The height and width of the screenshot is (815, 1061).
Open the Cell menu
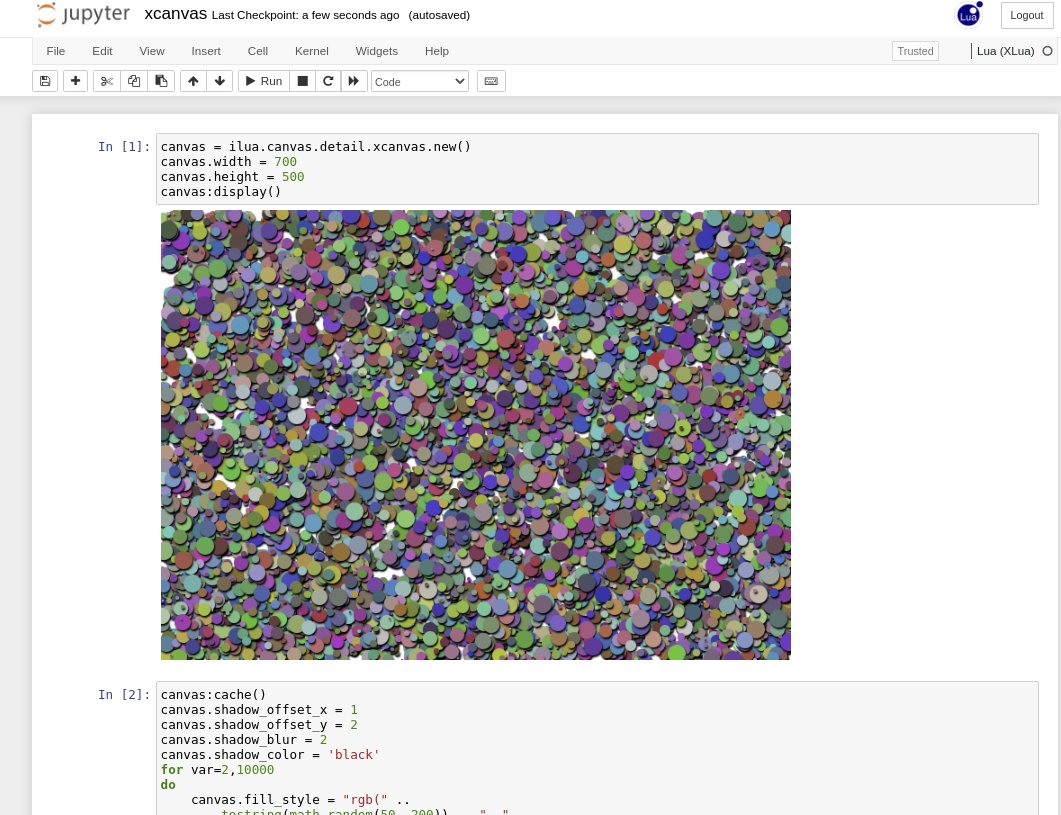258,51
